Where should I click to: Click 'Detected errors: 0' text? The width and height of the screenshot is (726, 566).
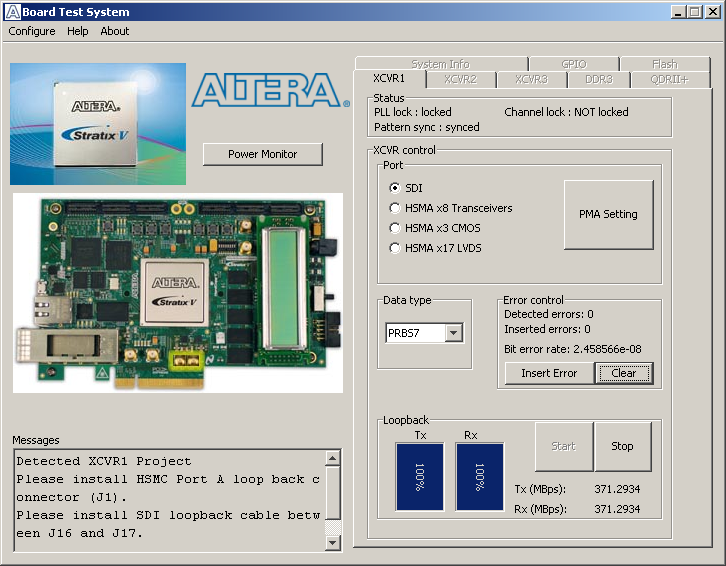tap(549, 314)
